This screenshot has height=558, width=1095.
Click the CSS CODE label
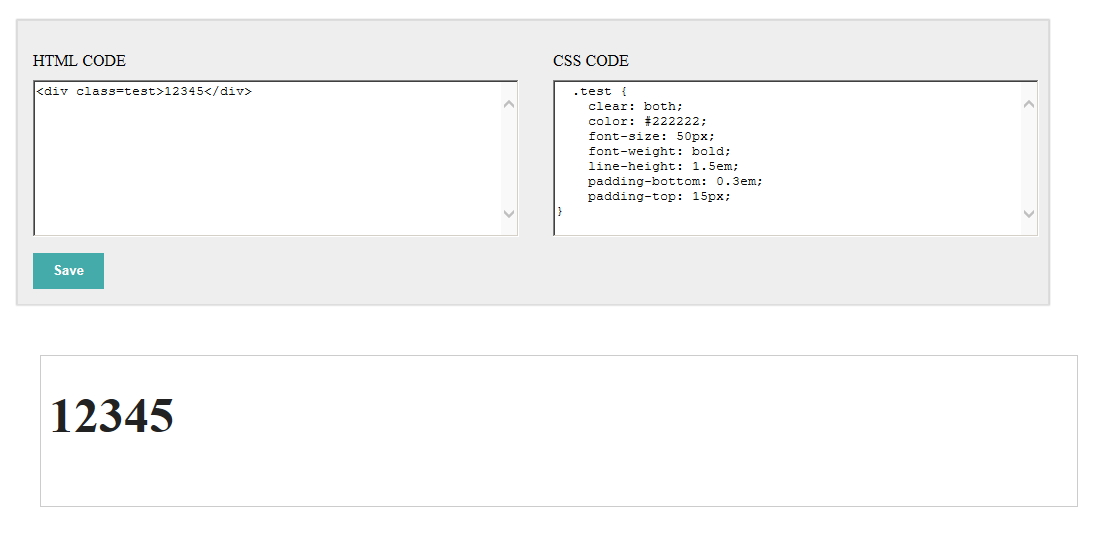pyautogui.click(x=591, y=61)
